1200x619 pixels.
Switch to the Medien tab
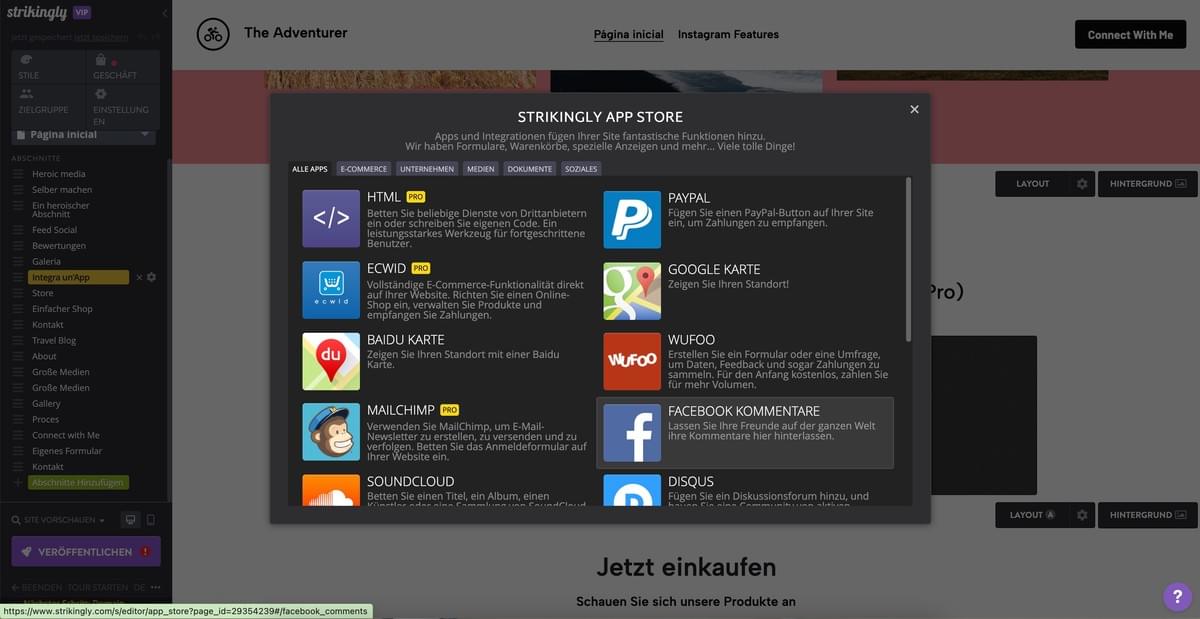[x=480, y=169]
